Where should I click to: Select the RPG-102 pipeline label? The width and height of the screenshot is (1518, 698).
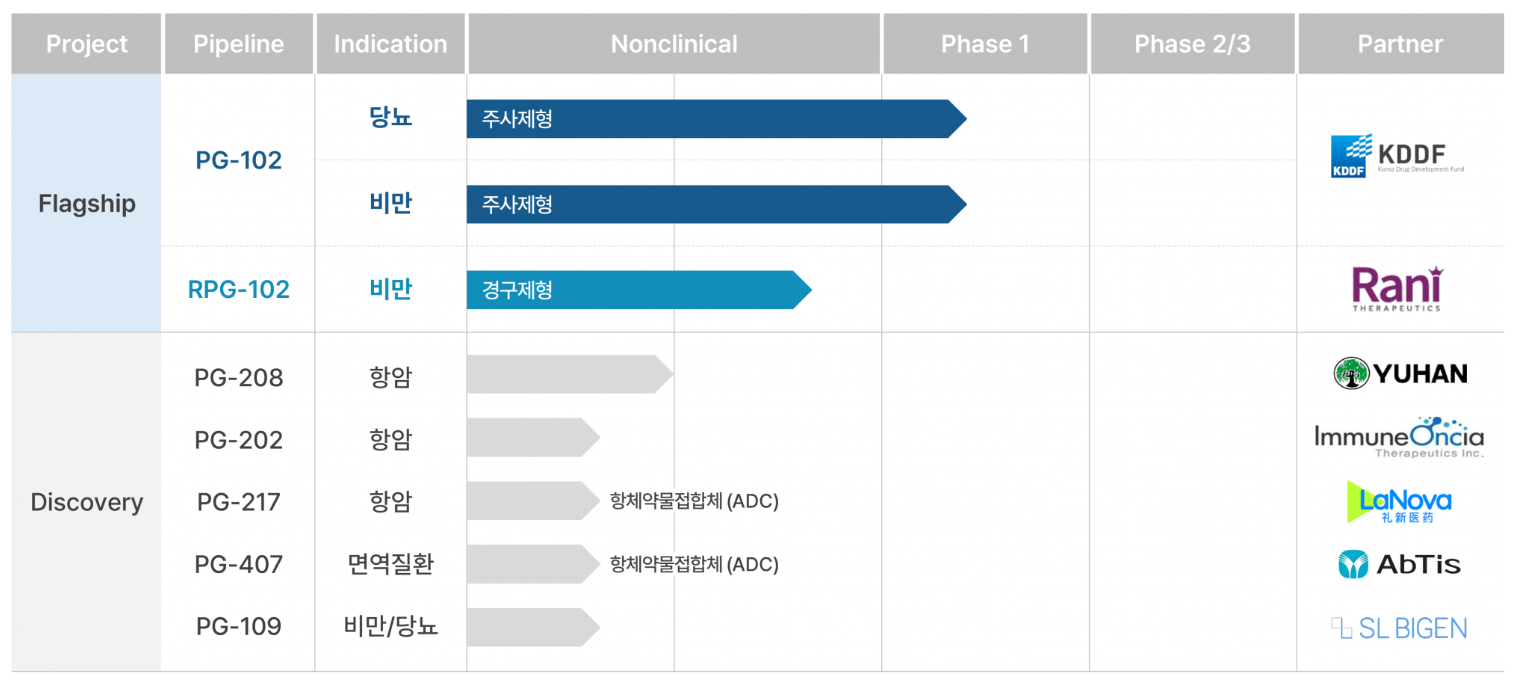pos(238,290)
